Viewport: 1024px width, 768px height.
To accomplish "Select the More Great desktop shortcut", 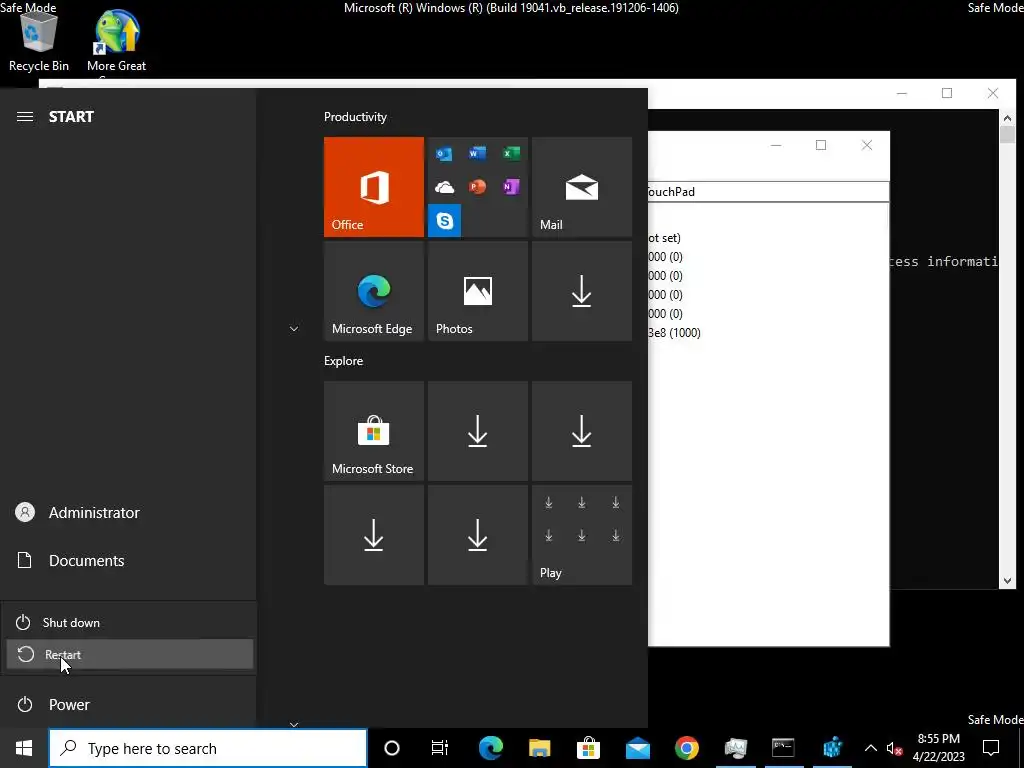I will pos(117,41).
